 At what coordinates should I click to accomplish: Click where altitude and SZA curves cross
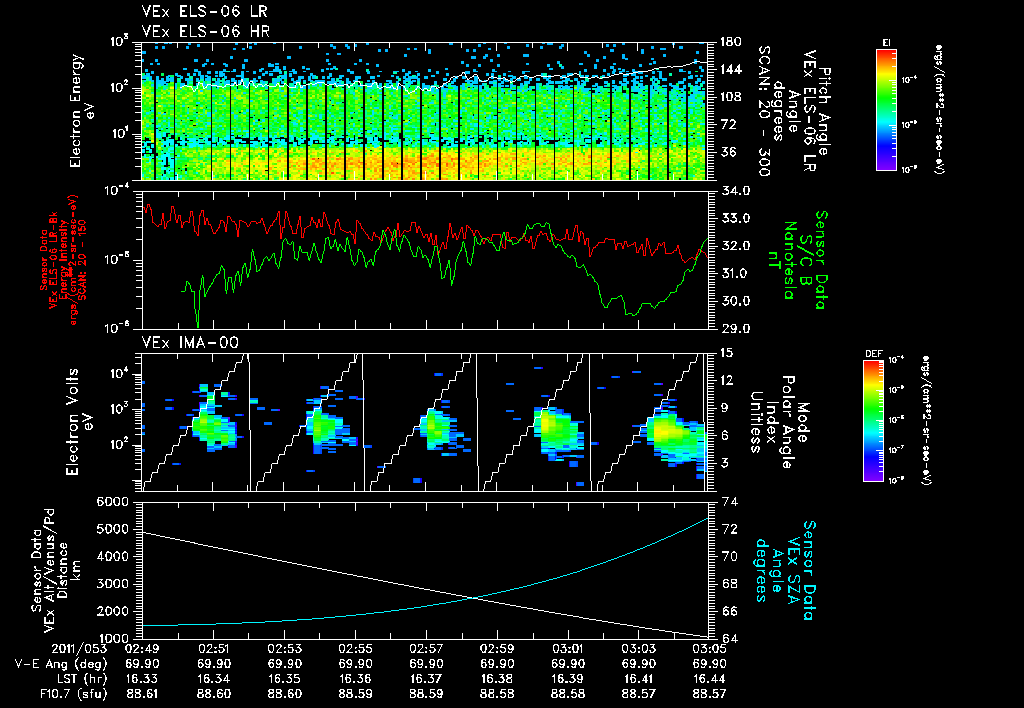(473, 598)
